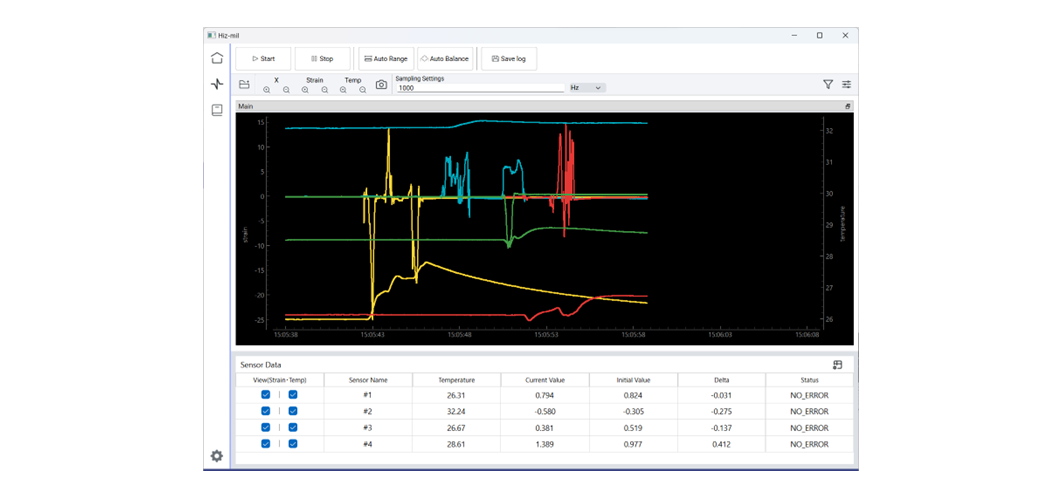
Task: Toggle strain view checkbox for sensor #1
Action: point(266,395)
